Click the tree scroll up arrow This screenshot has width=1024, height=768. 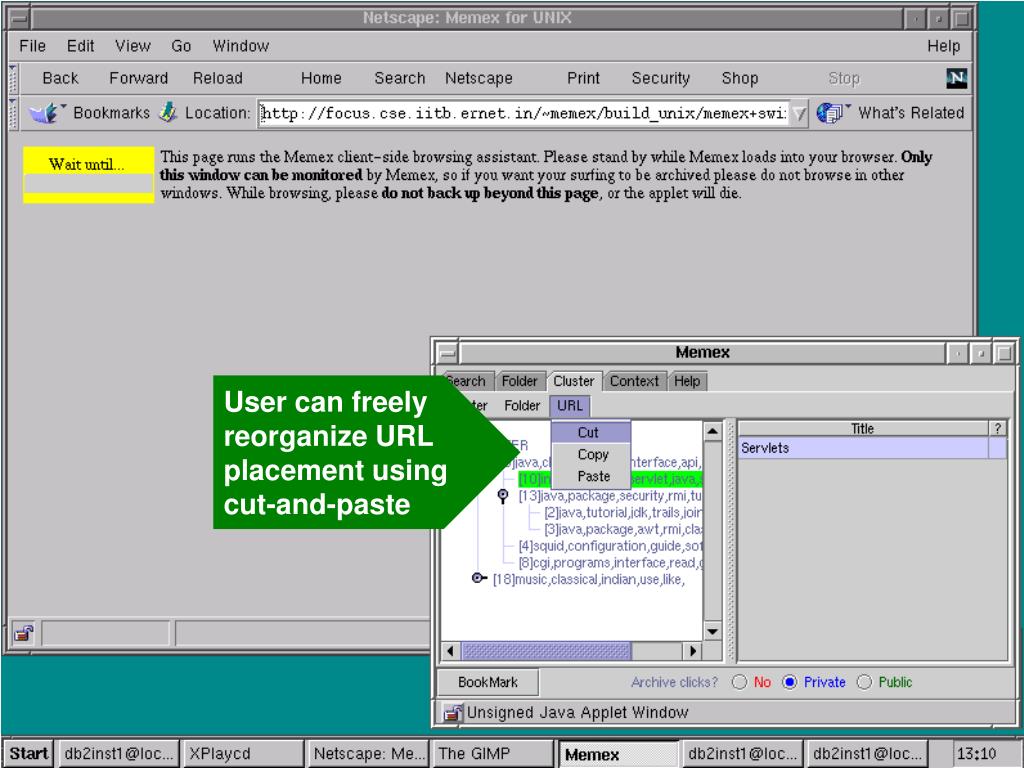tap(712, 431)
